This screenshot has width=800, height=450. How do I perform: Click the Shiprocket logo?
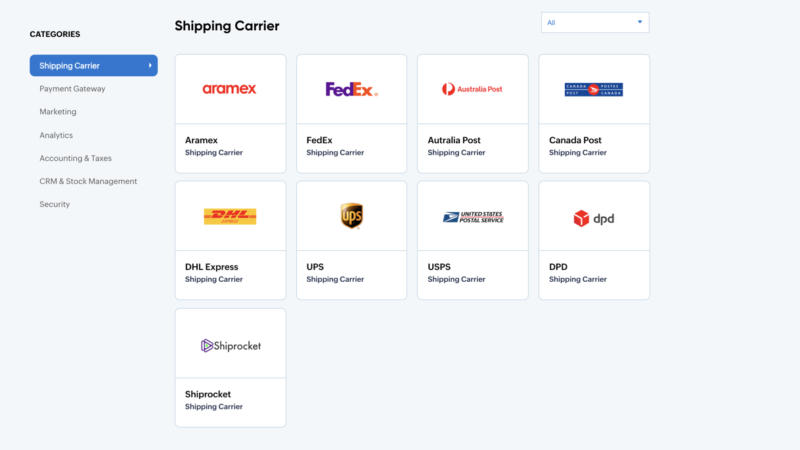click(230, 345)
